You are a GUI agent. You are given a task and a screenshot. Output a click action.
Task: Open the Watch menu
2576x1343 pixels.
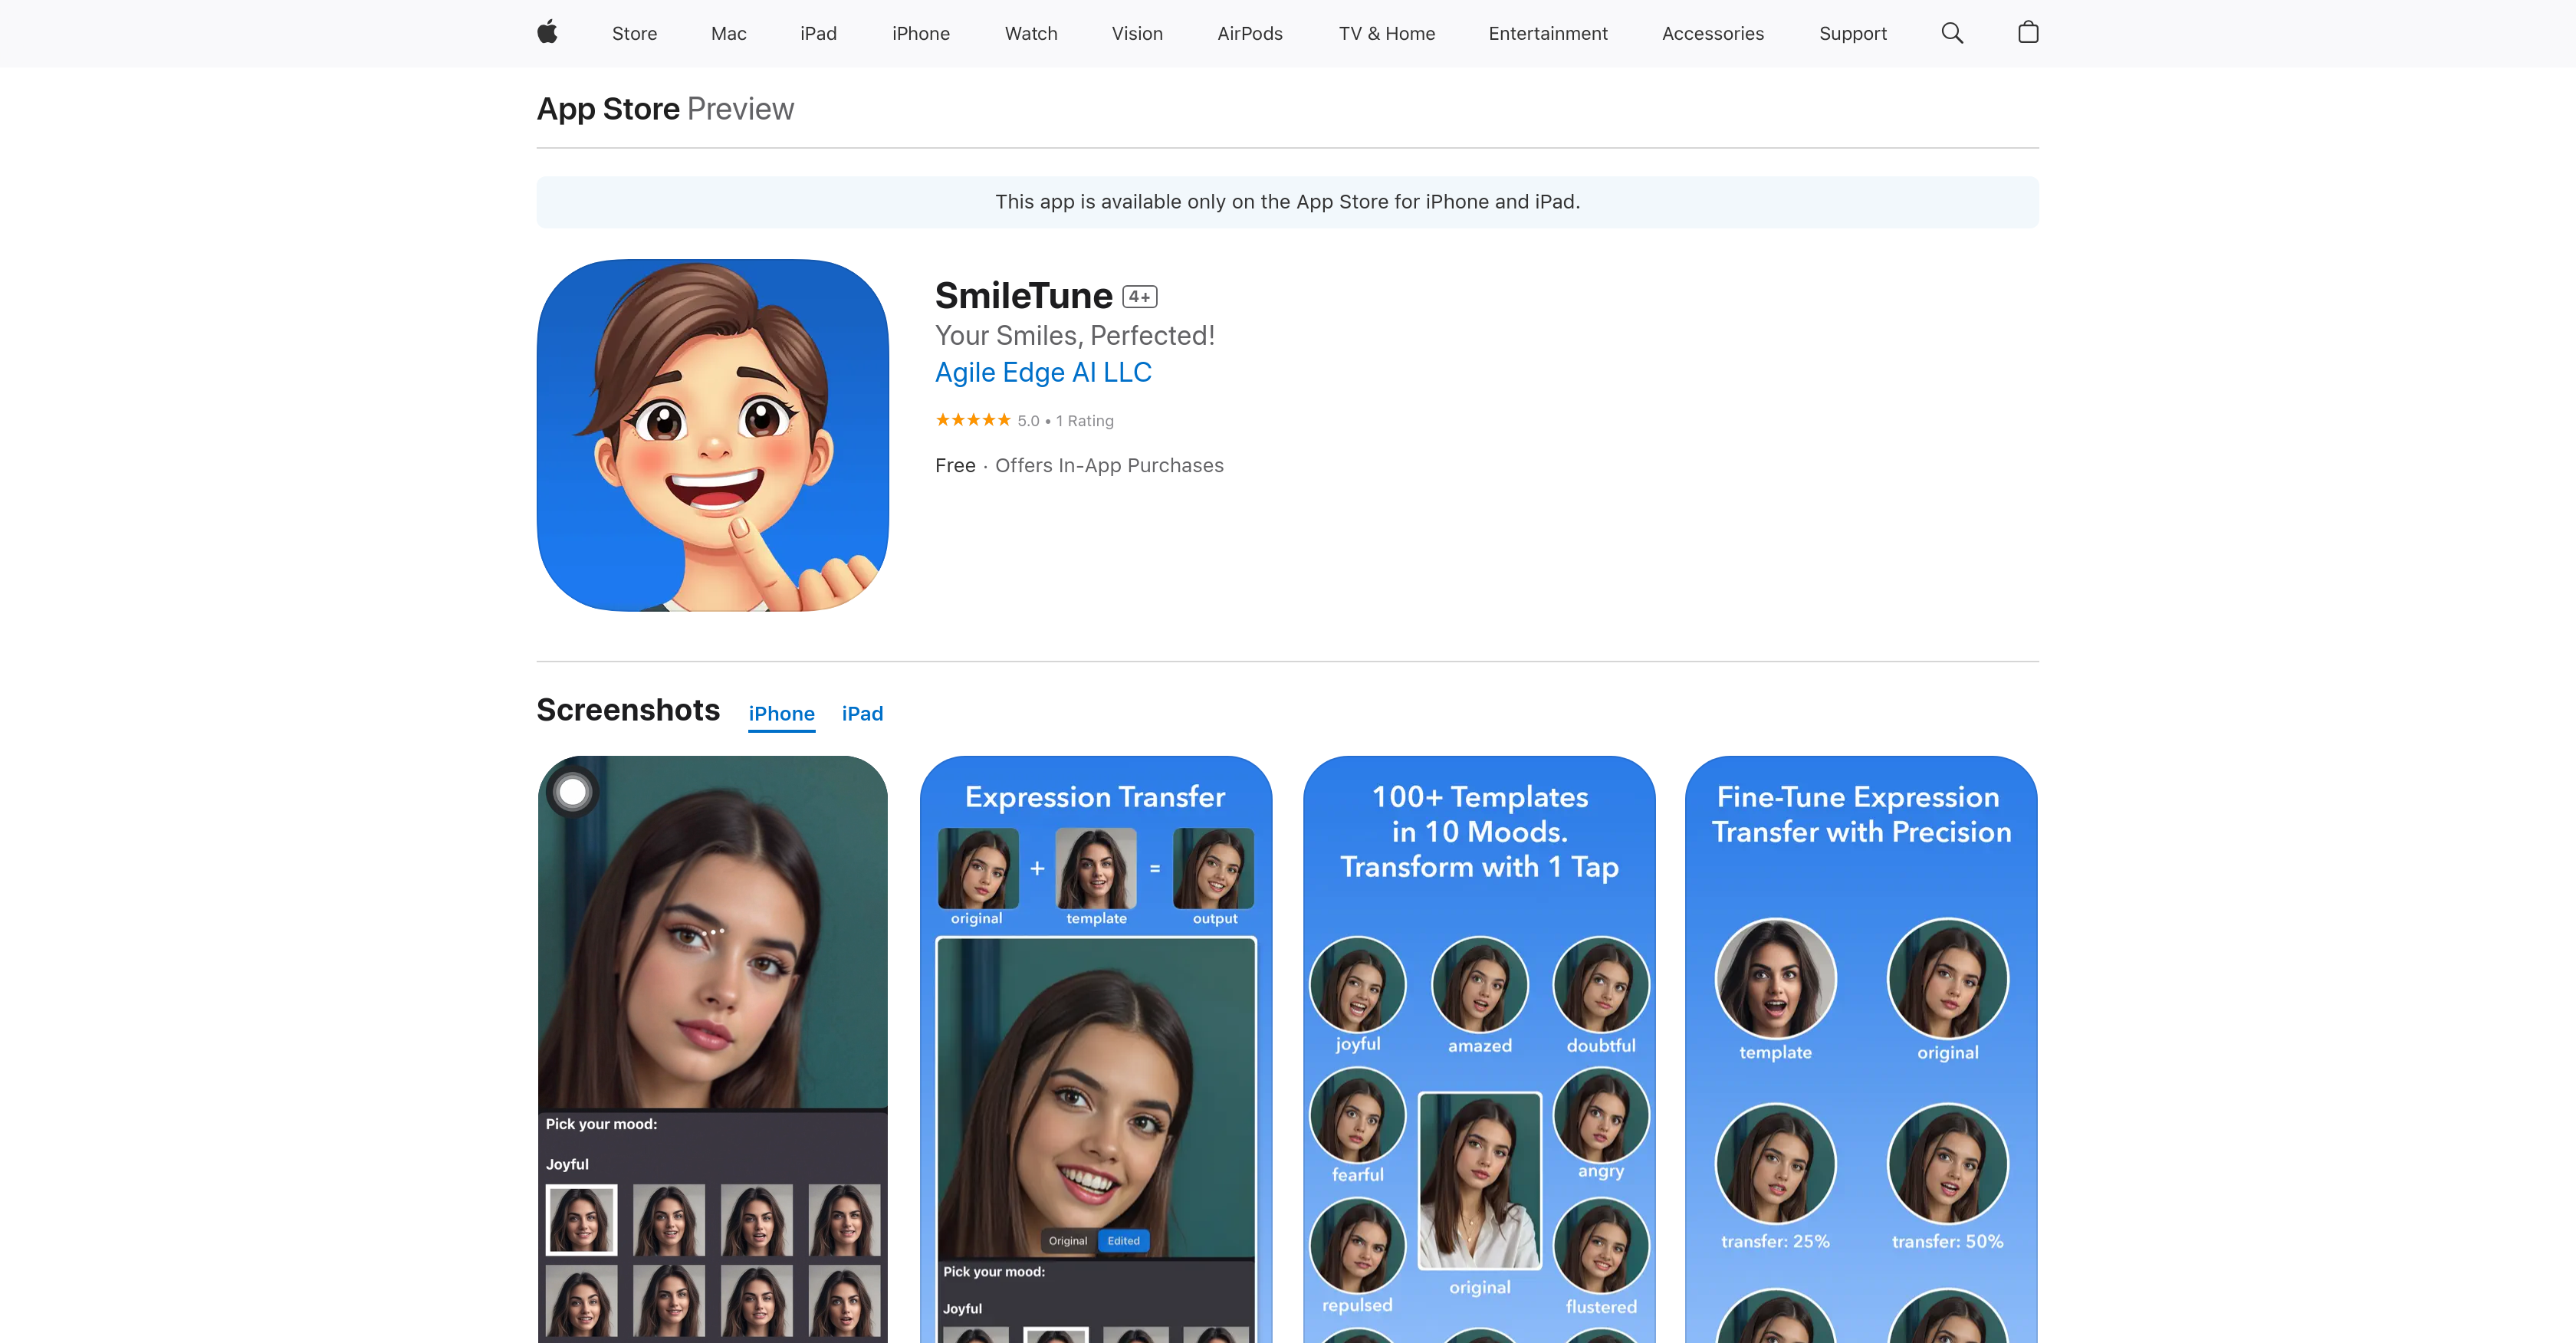click(x=1030, y=33)
